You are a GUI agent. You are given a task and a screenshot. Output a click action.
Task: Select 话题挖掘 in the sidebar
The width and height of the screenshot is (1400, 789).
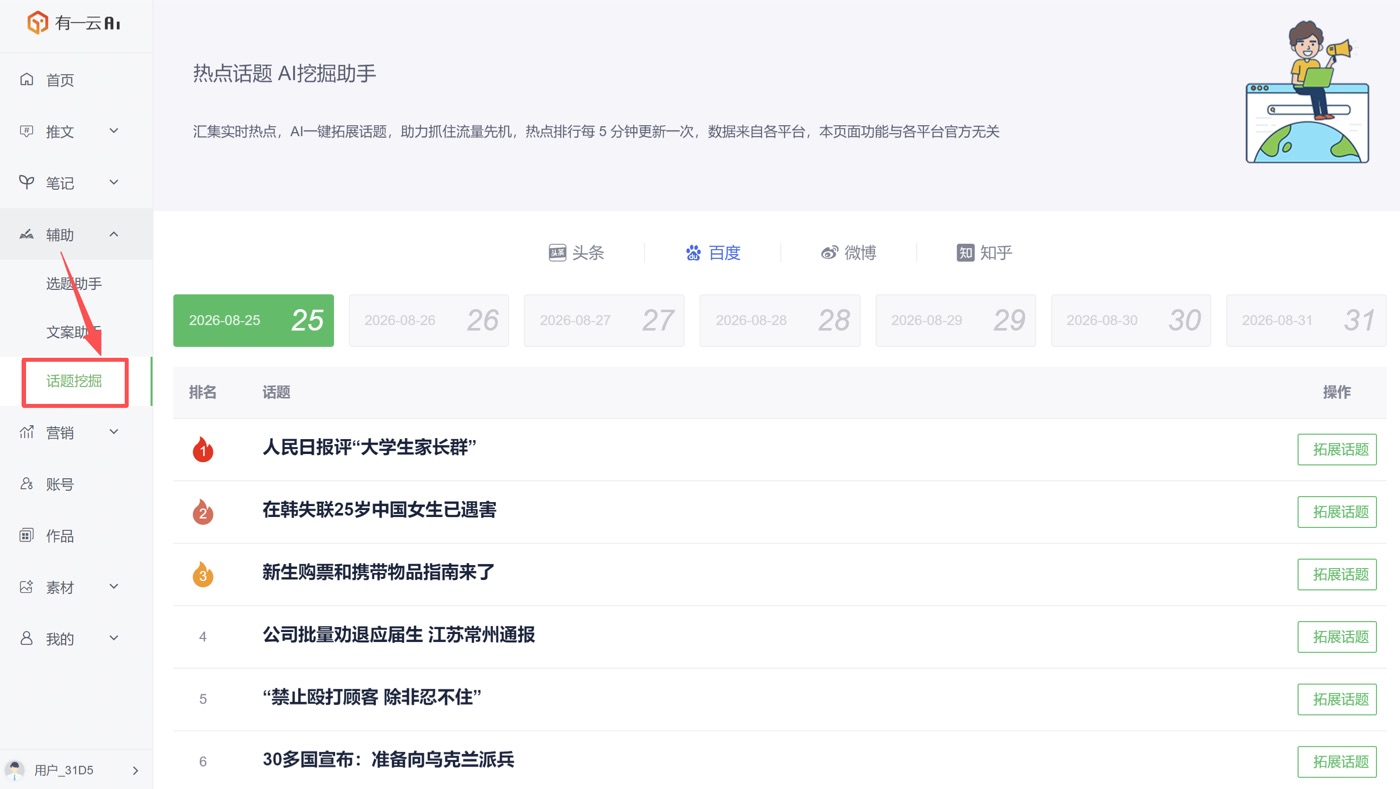76,381
